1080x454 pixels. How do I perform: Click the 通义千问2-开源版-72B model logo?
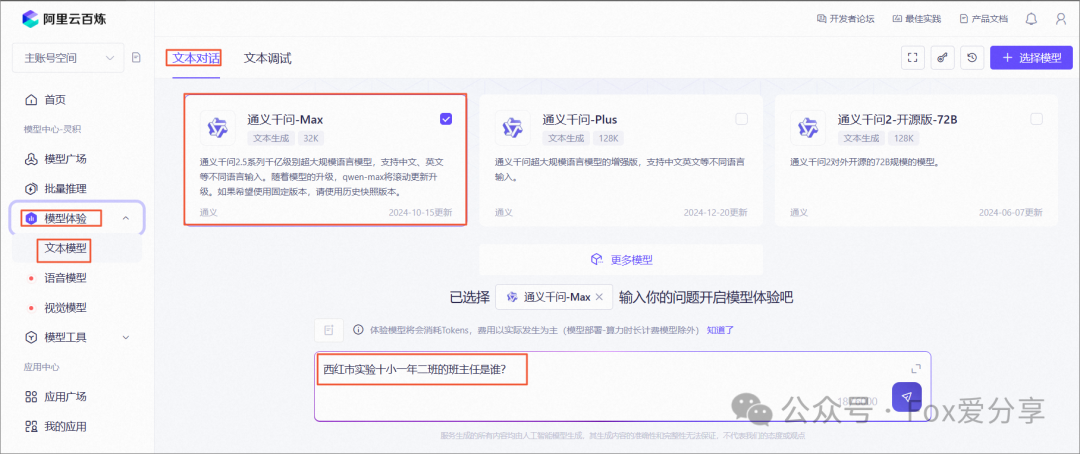[808, 127]
